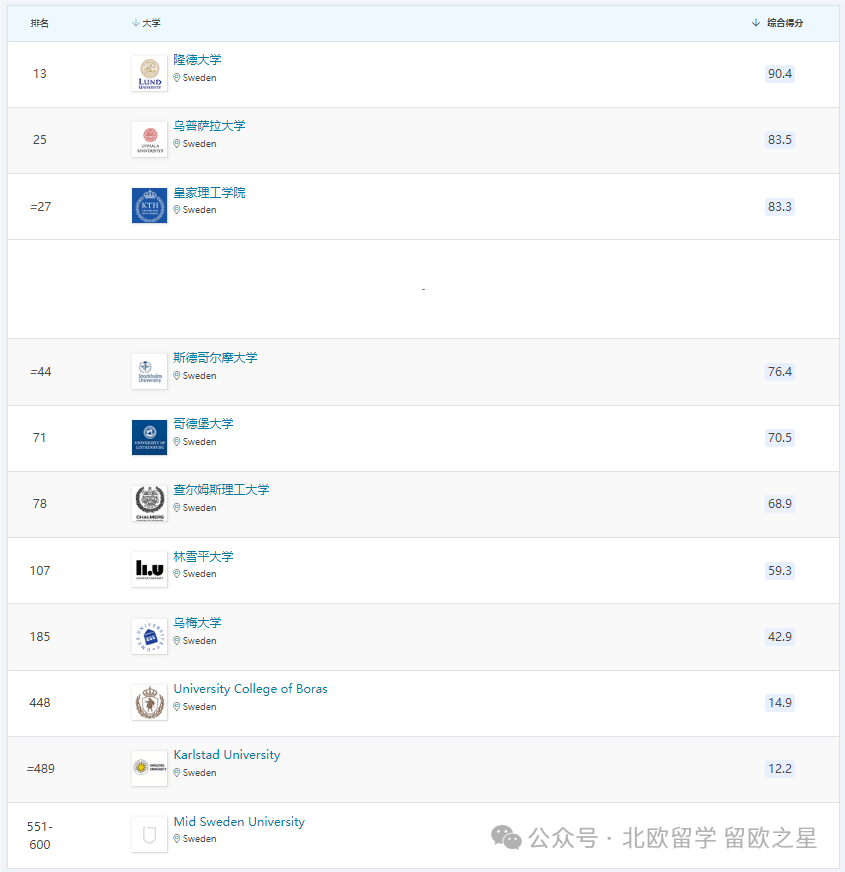
Task: Click the Linköping University LiU logo
Action: coord(149,570)
